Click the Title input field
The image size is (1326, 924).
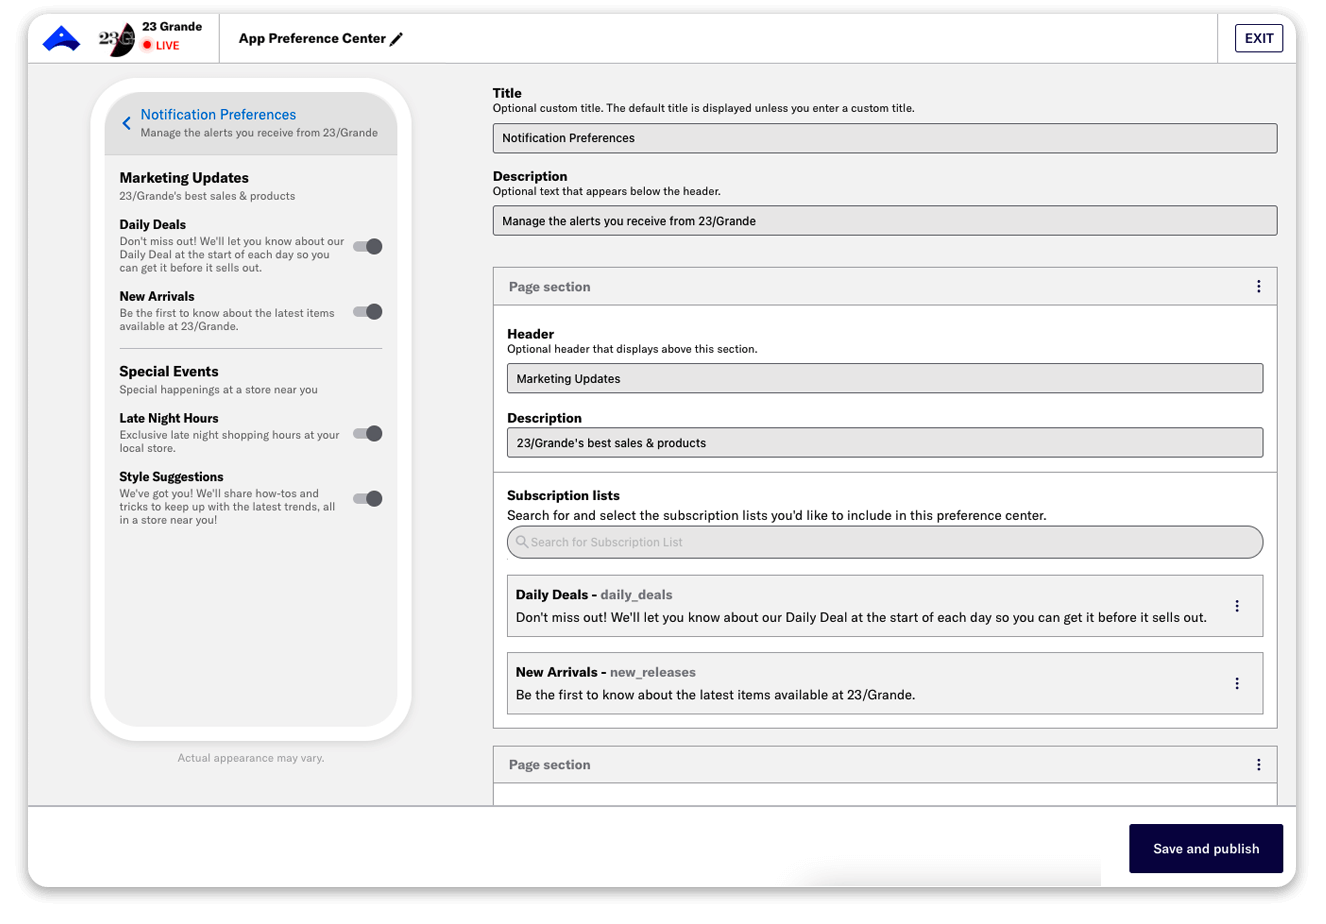click(884, 138)
